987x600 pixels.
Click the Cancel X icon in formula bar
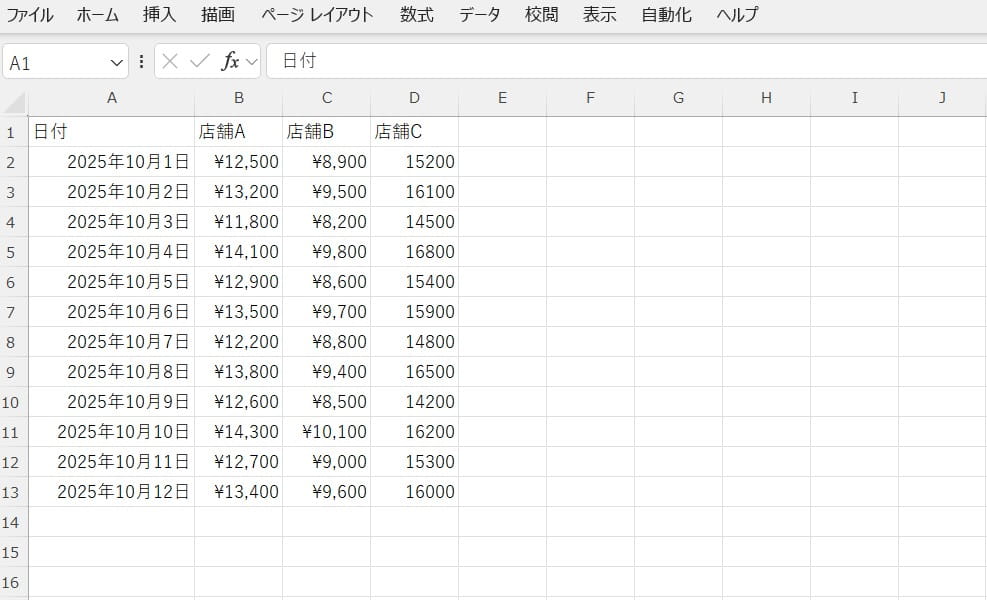coord(170,61)
